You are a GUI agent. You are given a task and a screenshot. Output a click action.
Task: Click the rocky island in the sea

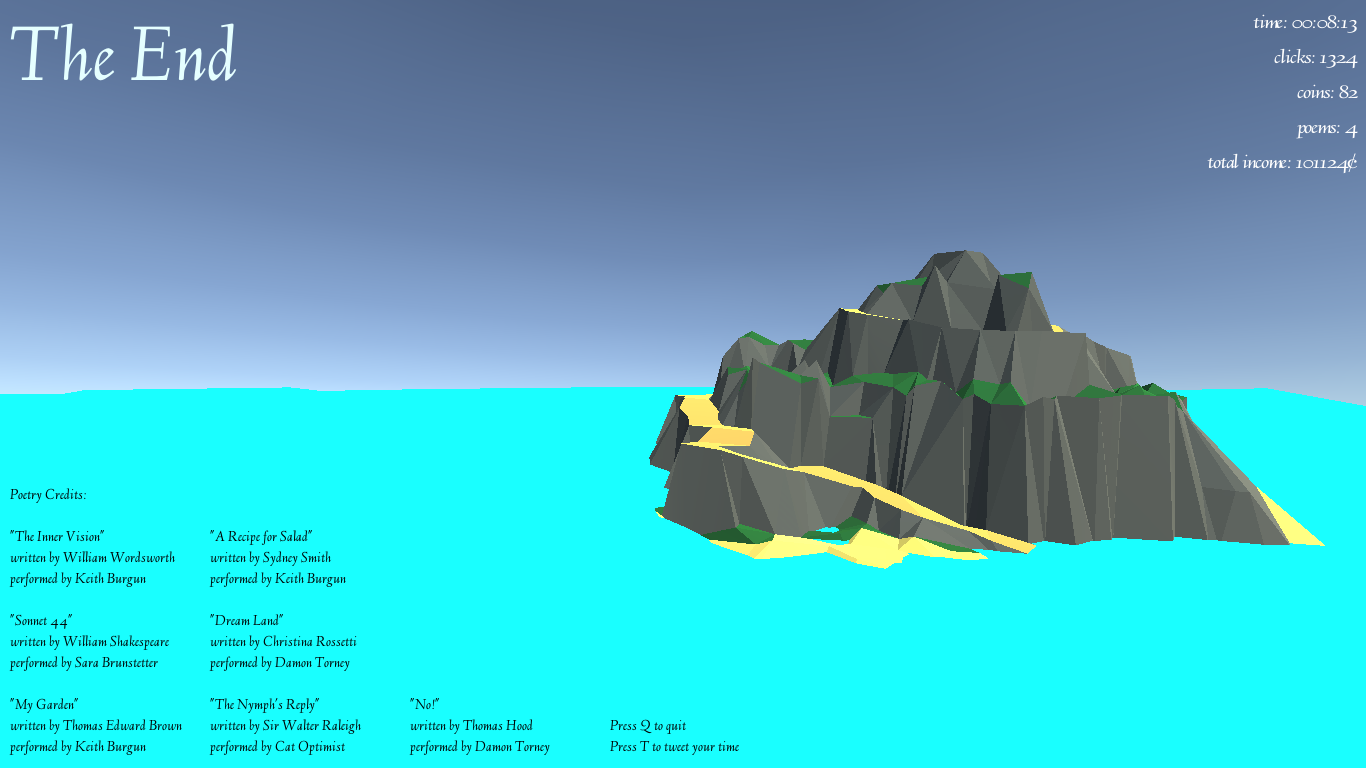point(985,410)
